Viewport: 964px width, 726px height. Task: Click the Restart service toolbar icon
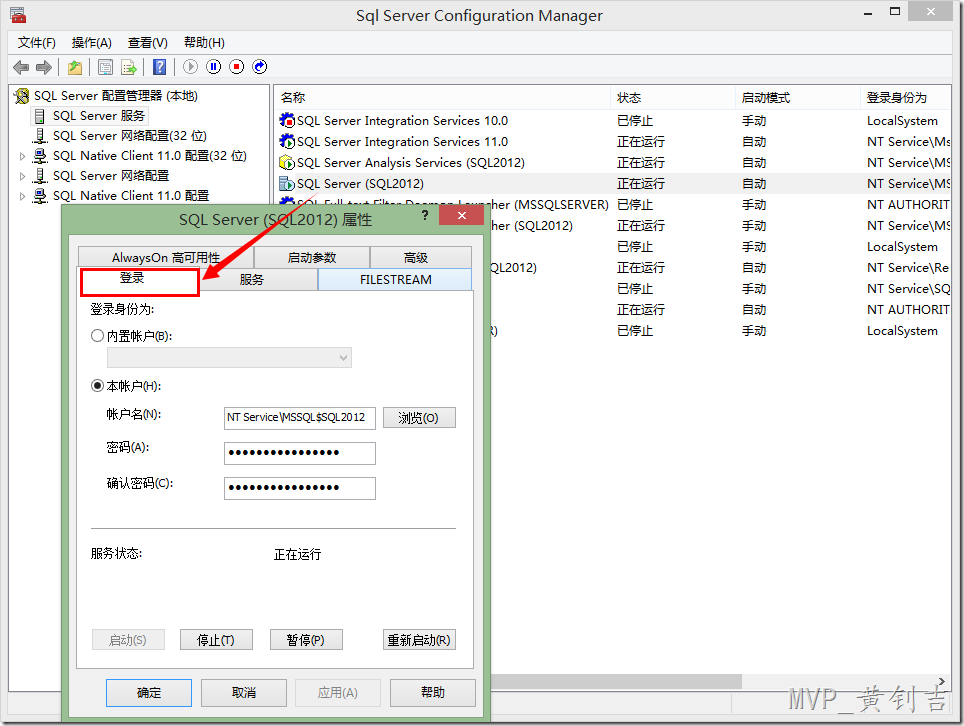[260, 66]
